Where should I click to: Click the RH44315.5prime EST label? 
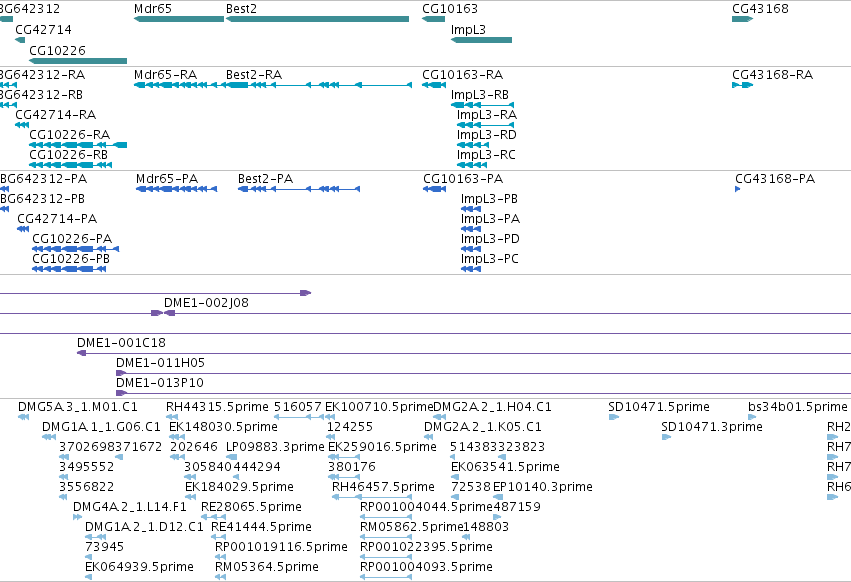pos(217,407)
